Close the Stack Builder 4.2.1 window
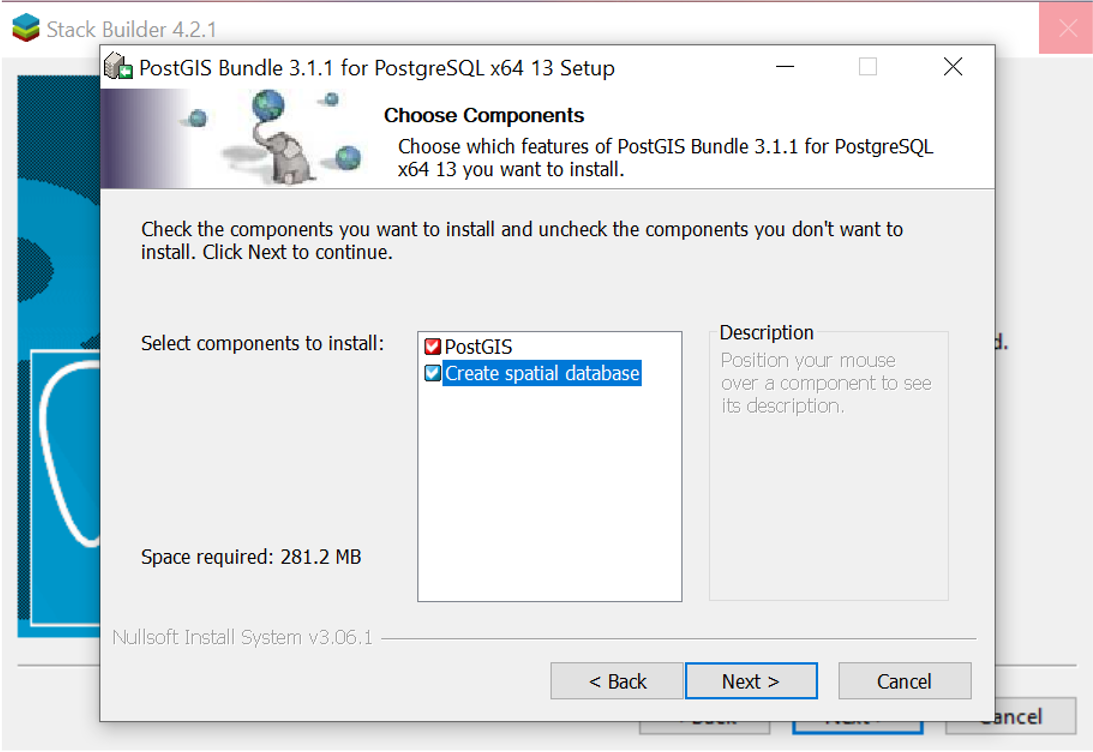This screenshot has height=752, width=1093. click(1066, 28)
